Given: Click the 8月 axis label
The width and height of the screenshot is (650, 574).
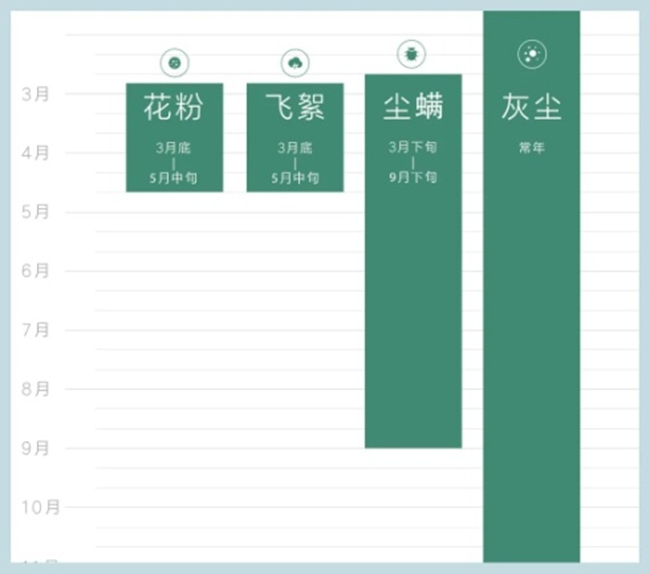Looking at the screenshot, I should (x=35, y=389).
